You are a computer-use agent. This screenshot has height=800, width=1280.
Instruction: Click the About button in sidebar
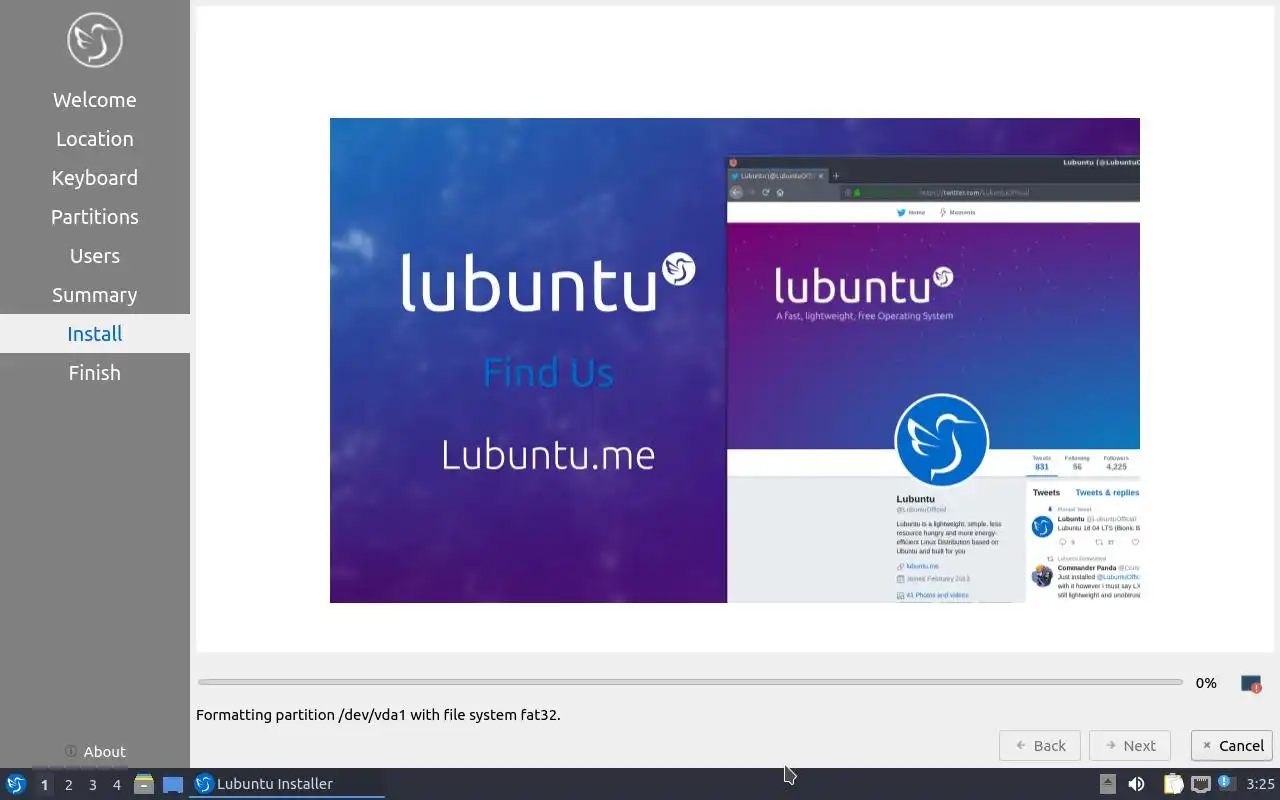95,752
